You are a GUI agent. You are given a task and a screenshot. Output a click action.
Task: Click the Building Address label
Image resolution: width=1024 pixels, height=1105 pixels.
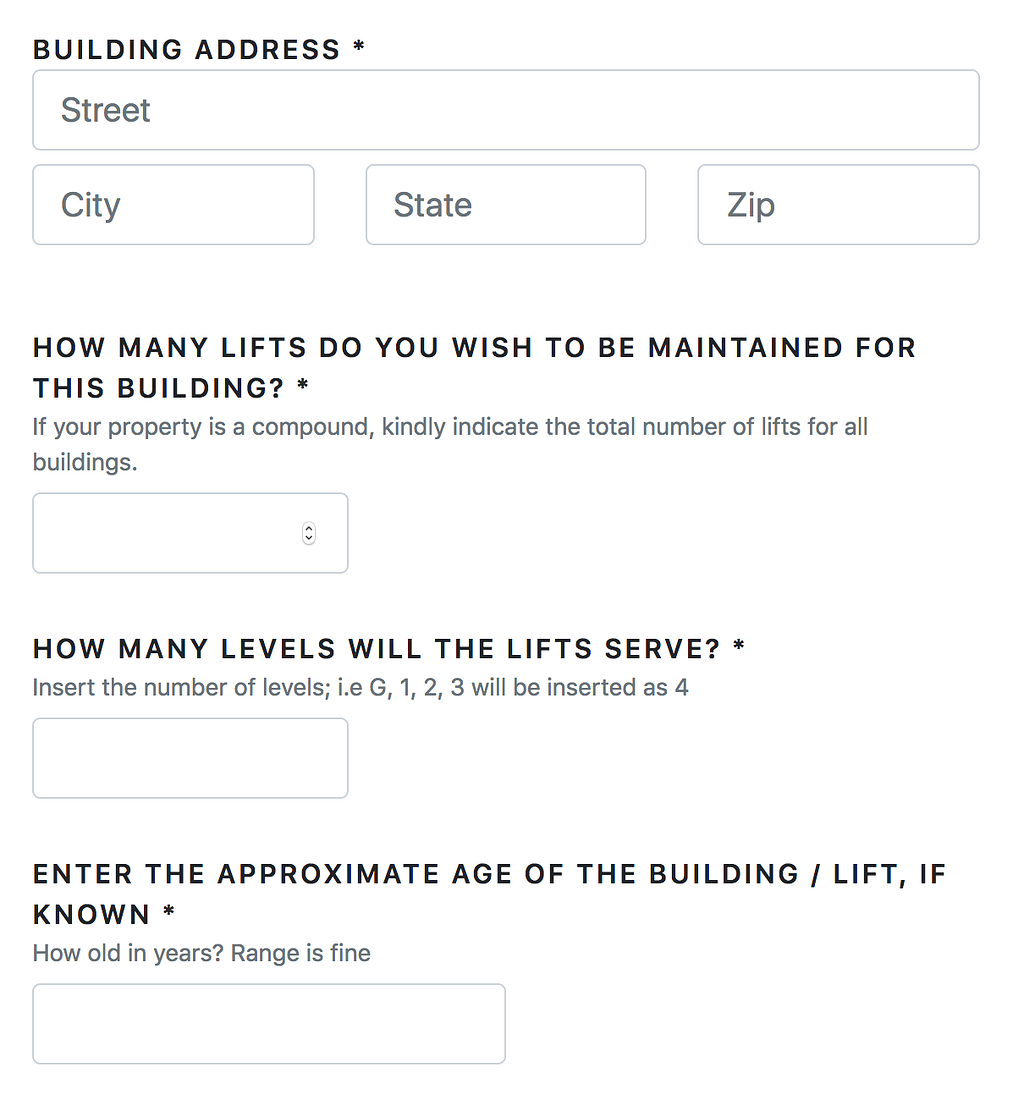point(187,50)
